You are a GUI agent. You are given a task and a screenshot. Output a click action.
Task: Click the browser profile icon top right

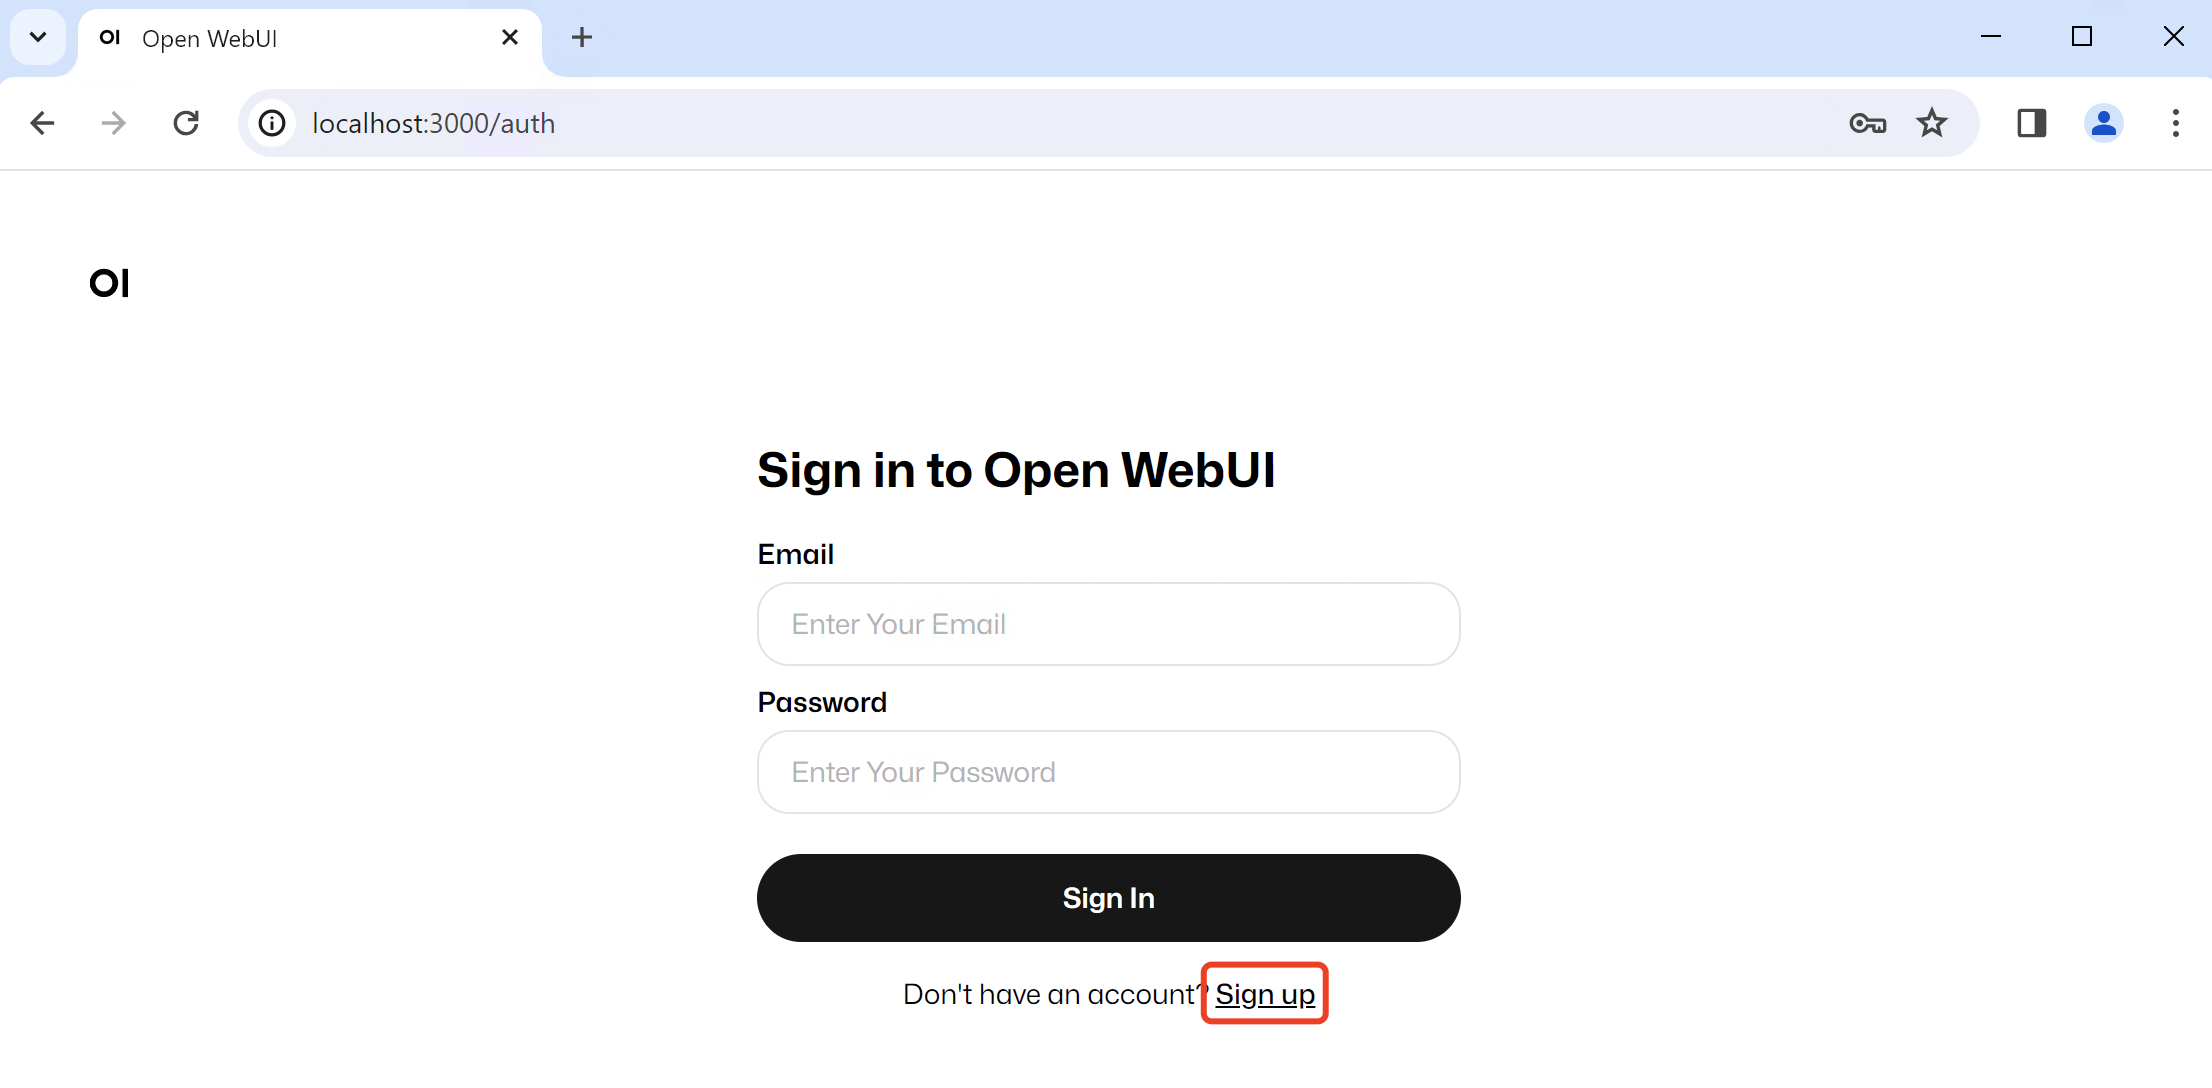click(2103, 123)
